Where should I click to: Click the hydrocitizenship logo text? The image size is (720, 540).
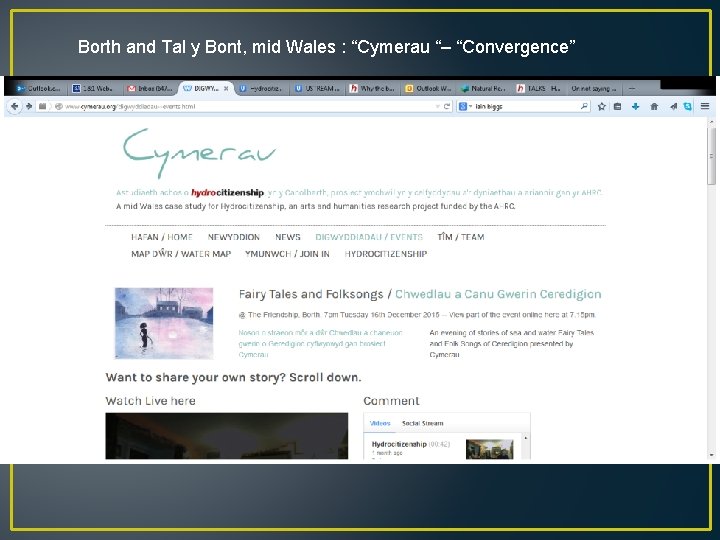pyautogui.click(x=227, y=193)
